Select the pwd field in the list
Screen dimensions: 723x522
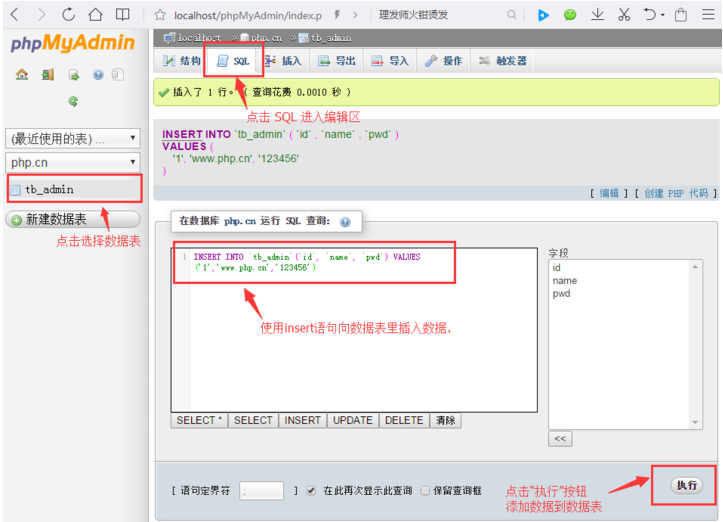point(561,294)
